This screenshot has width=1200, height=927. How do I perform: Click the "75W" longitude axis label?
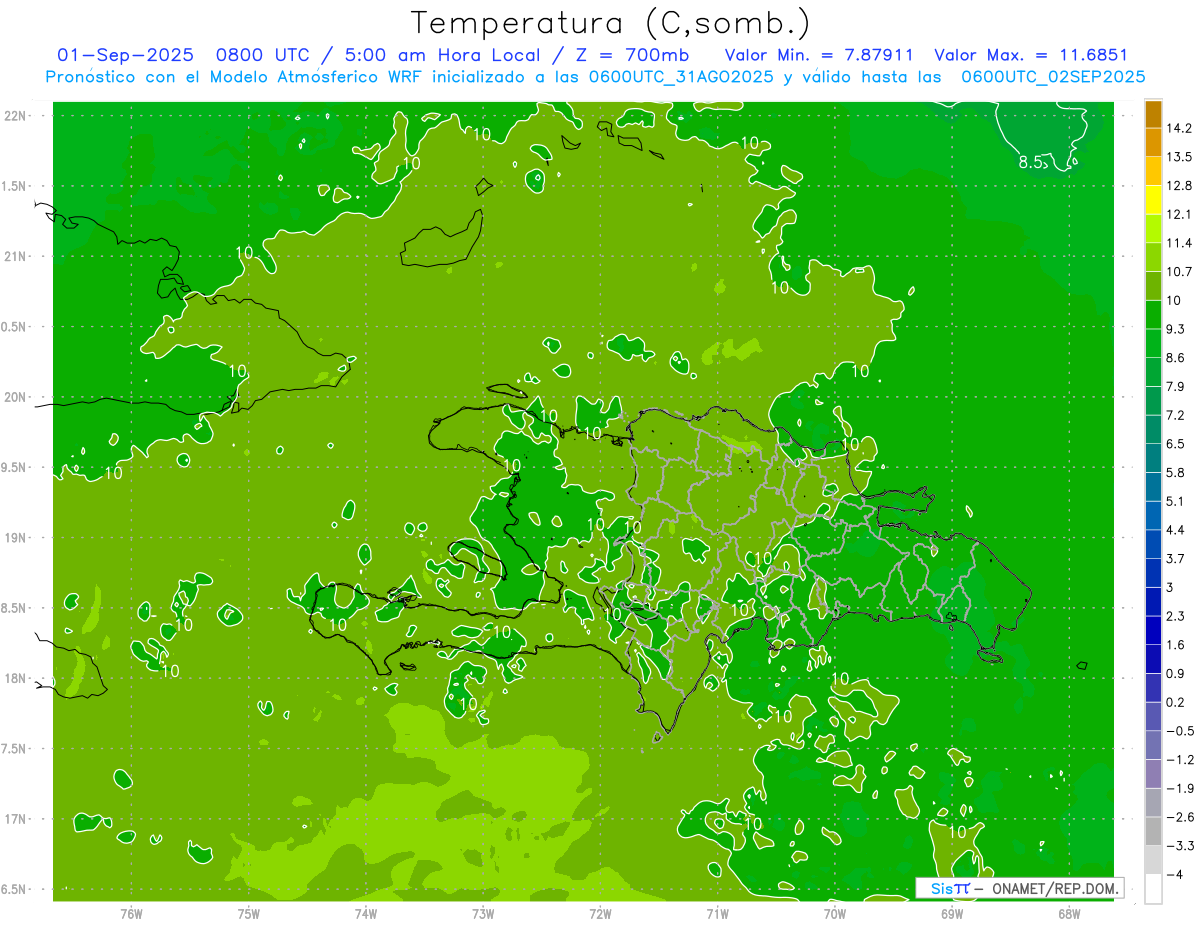click(248, 912)
